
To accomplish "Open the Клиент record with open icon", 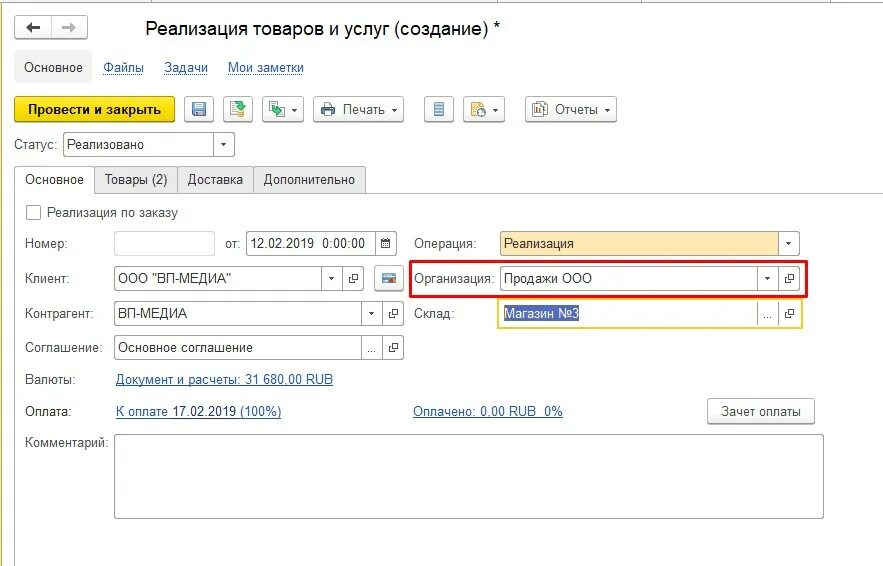I will click(x=353, y=278).
